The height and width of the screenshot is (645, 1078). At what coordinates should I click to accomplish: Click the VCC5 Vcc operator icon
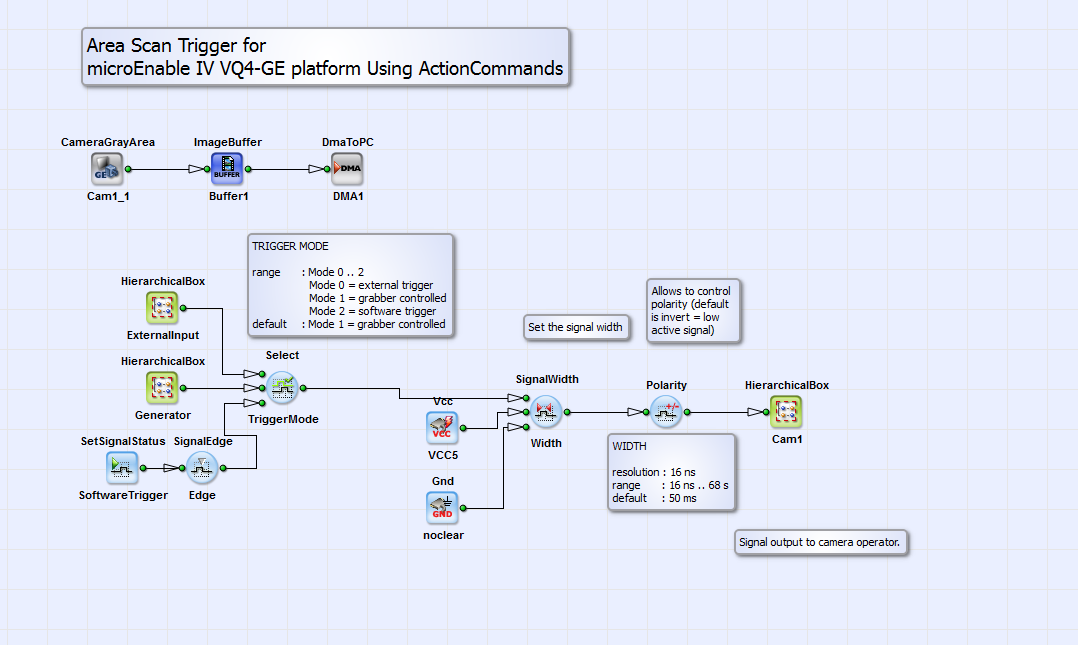pos(442,428)
